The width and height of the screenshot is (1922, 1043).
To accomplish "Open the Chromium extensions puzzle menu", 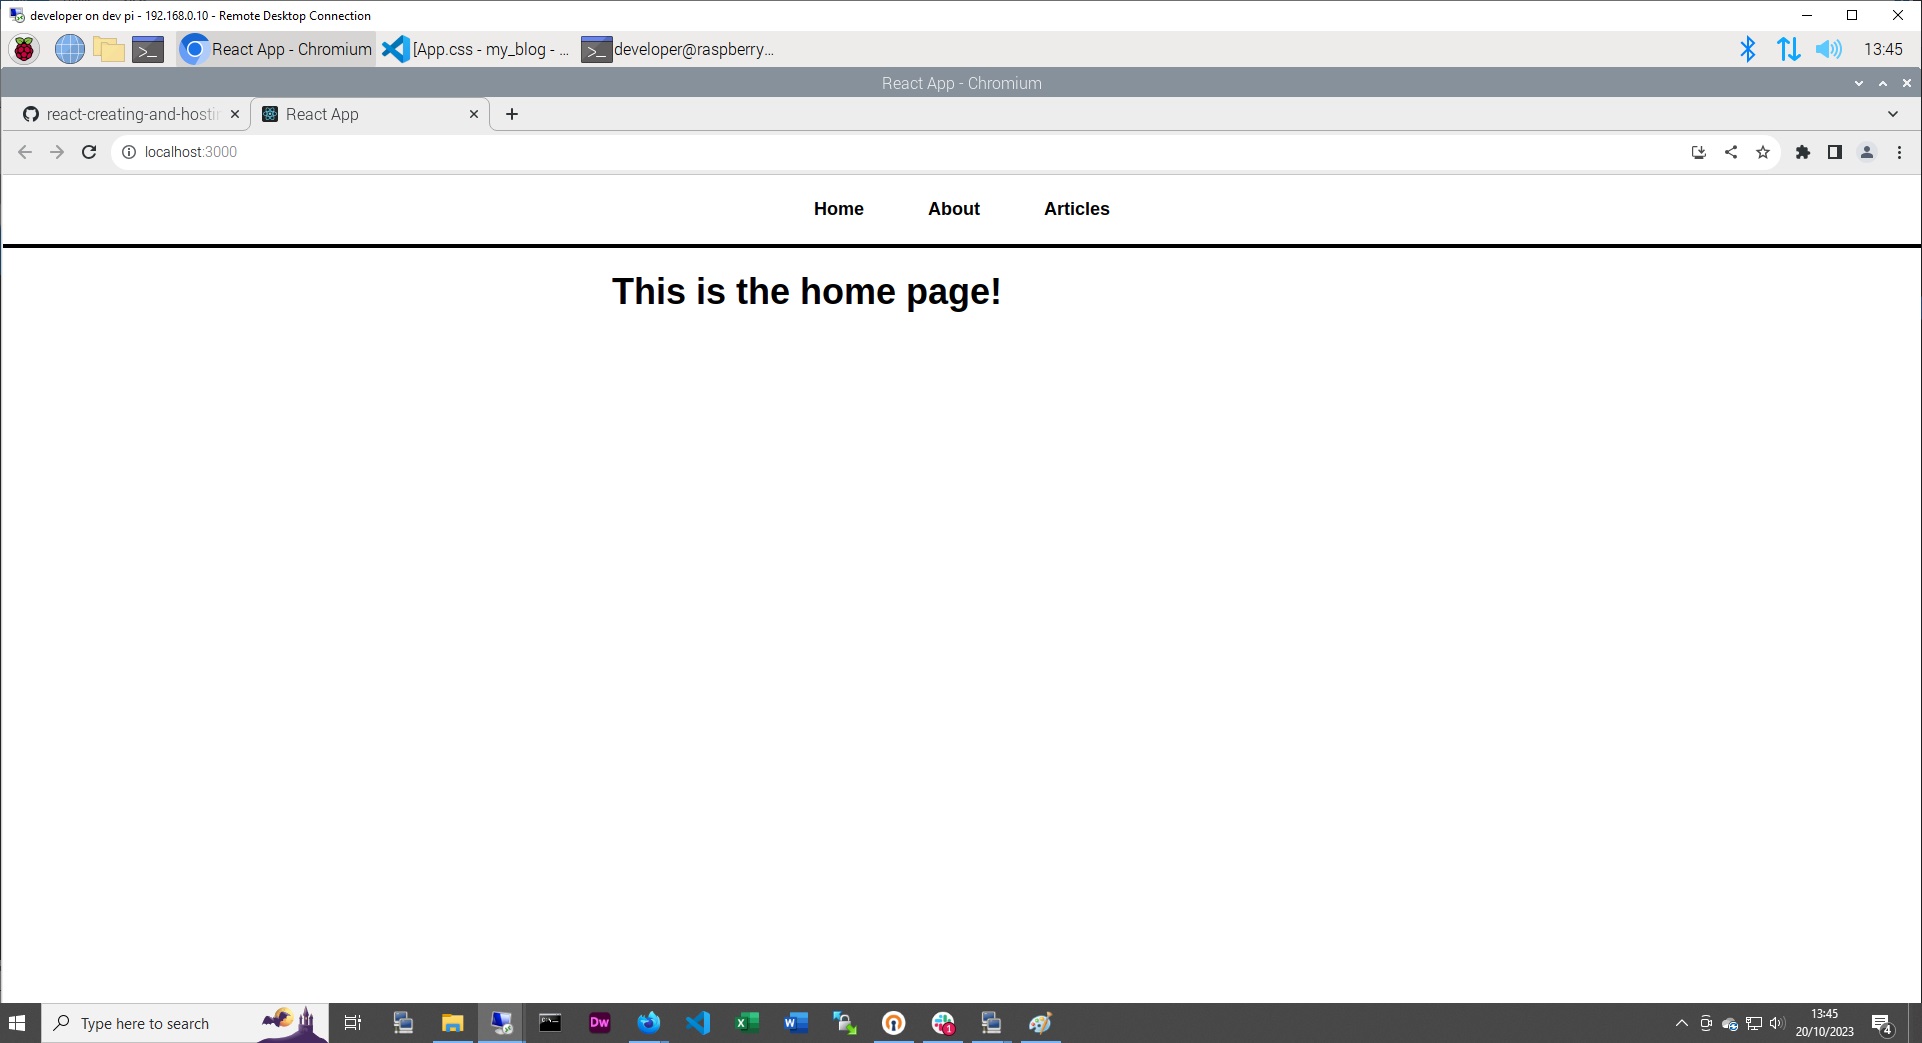I will [x=1802, y=152].
